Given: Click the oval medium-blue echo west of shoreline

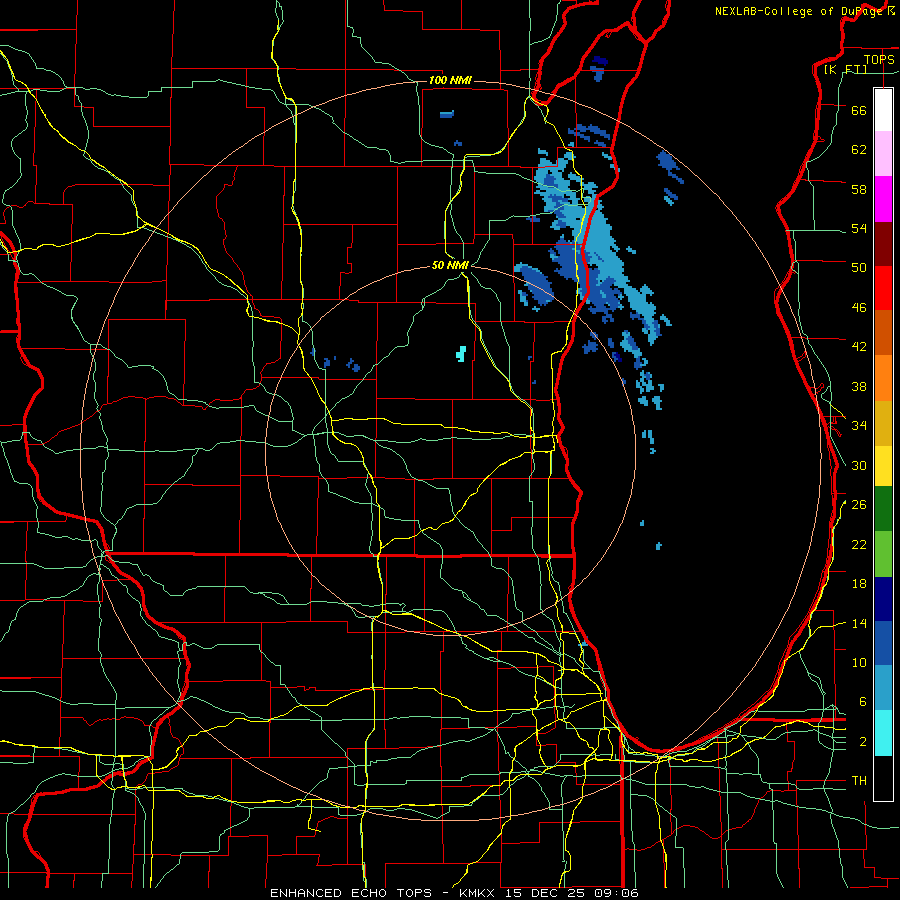Looking at the screenshot, I should (x=534, y=284).
